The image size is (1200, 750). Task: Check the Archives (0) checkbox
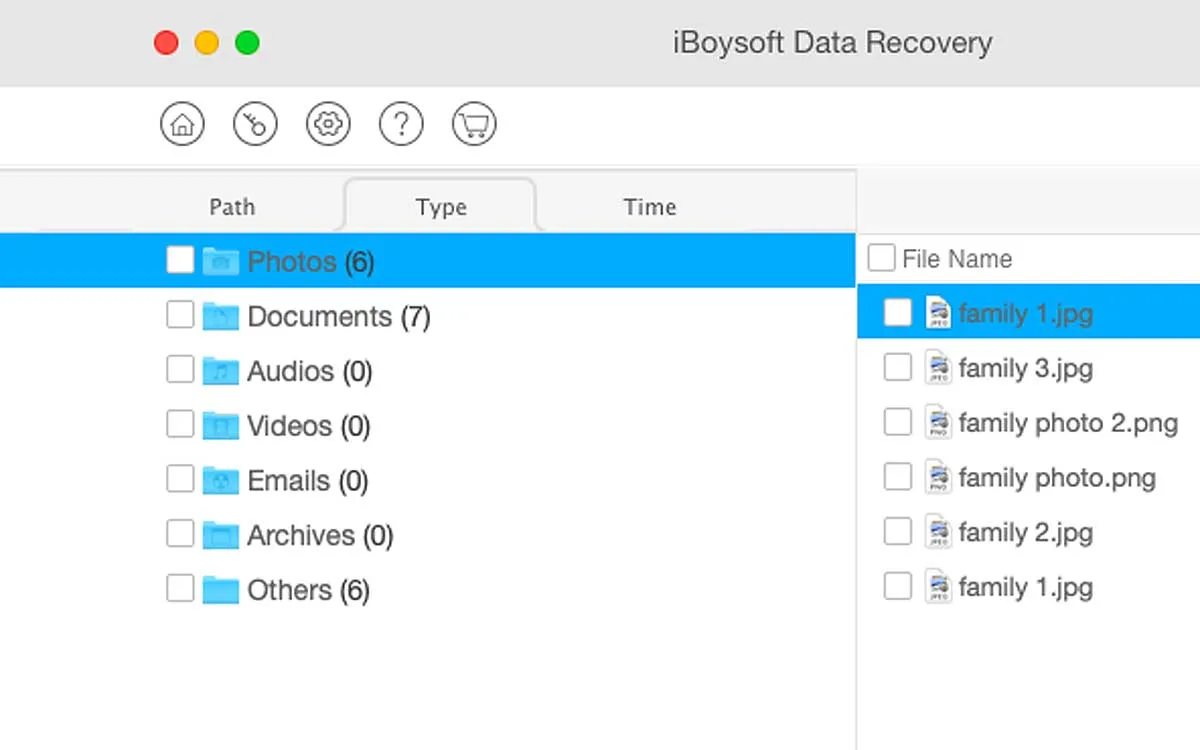(x=180, y=533)
